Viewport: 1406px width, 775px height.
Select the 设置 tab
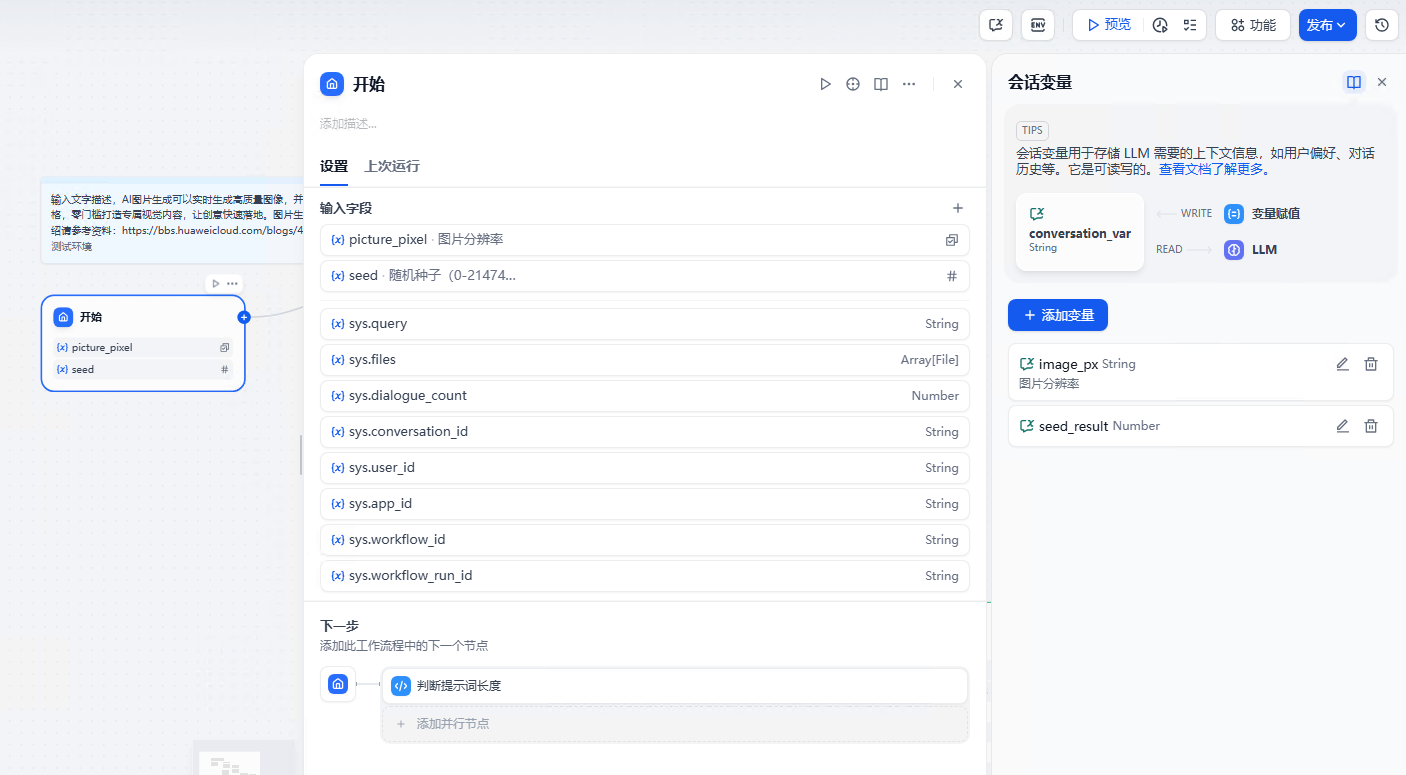pyautogui.click(x=333, y=166)
